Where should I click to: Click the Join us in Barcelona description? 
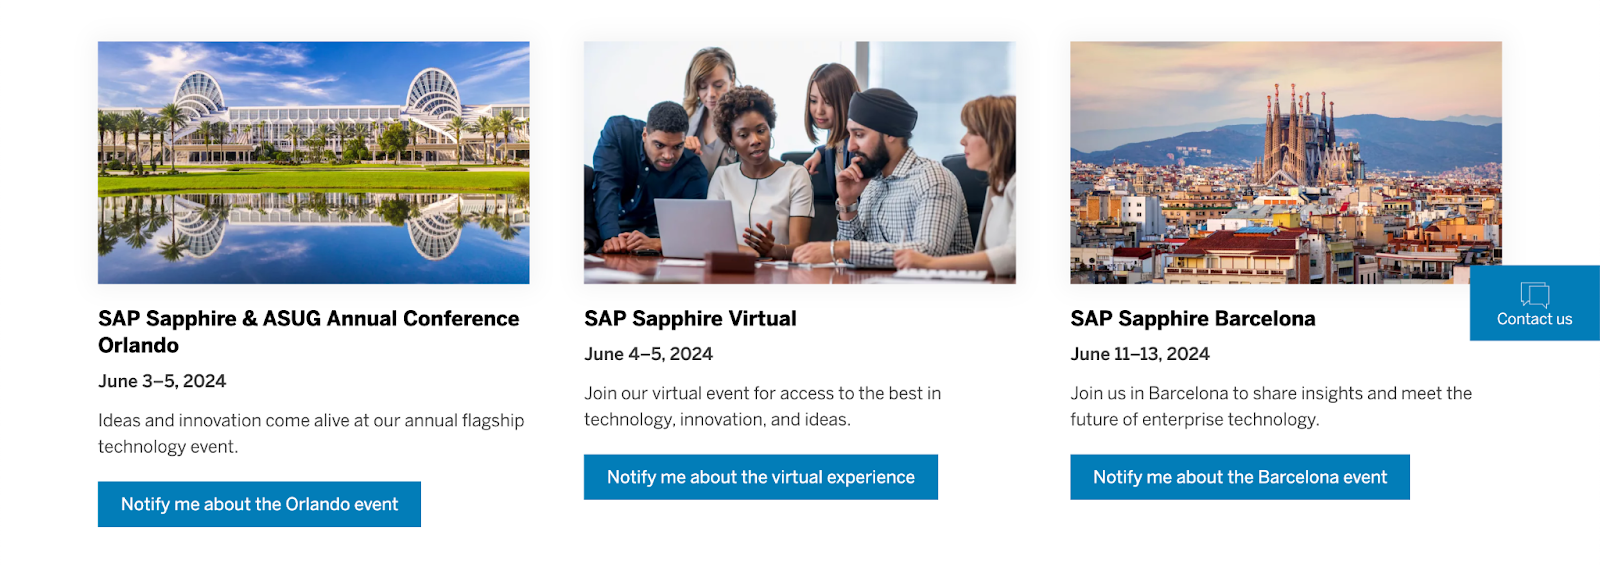[x=1270, y=406]
